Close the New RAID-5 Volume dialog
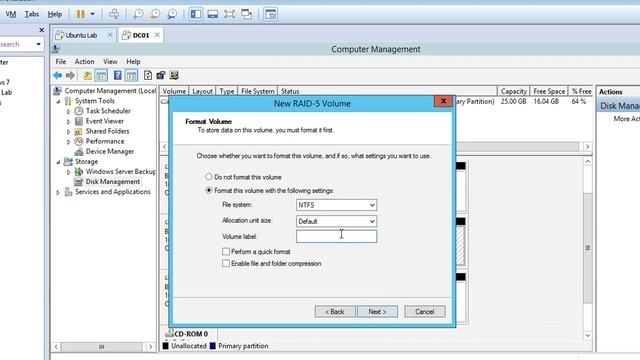Viewport: 640px width, 360px height. 443,101
